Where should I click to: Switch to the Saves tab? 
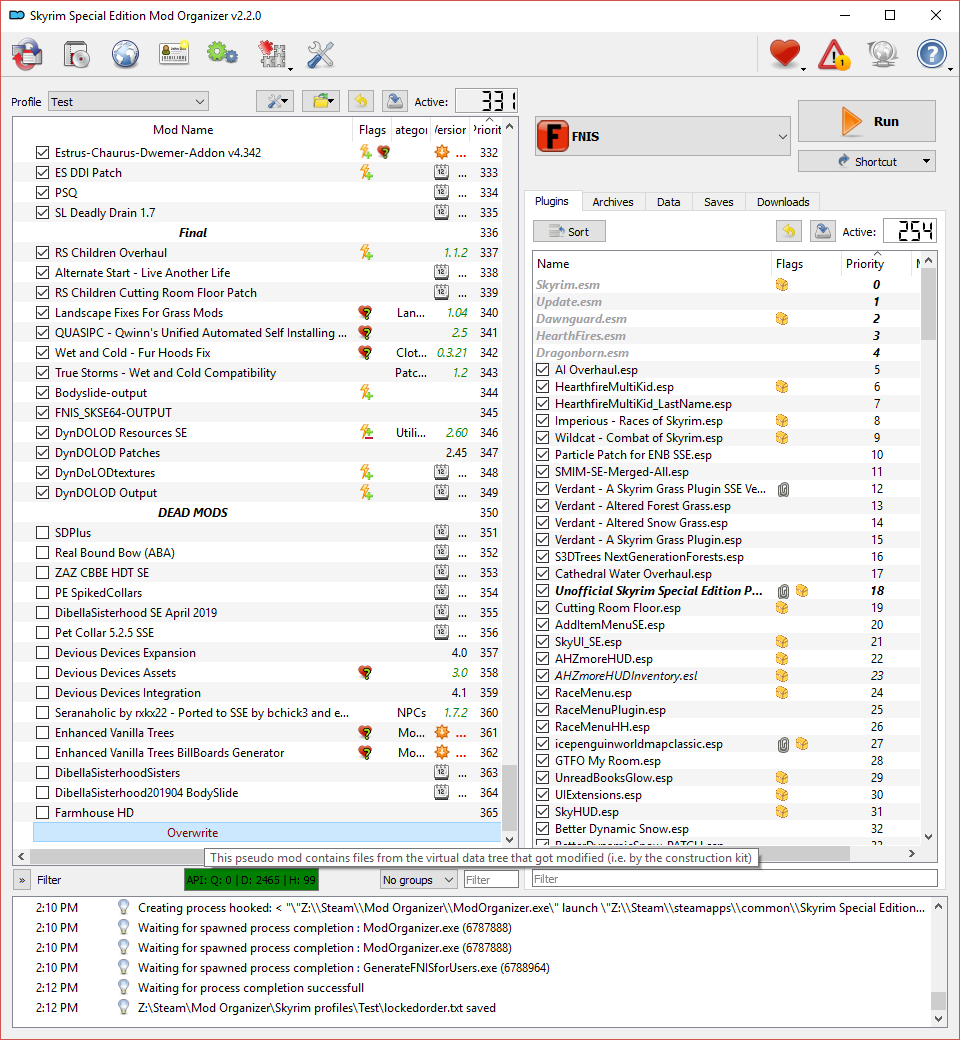click(x=719, y=202)
